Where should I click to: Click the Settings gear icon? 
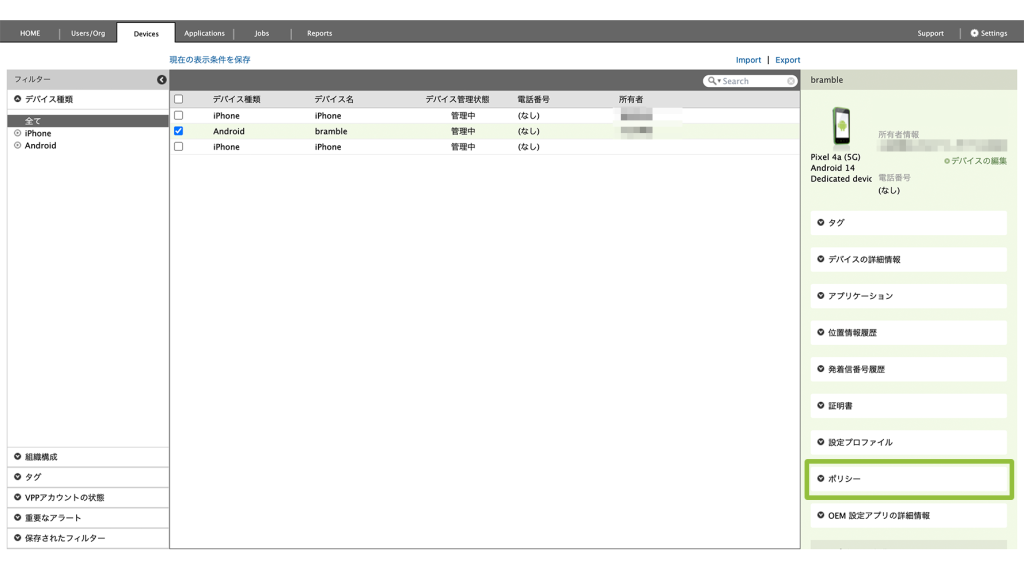[975, 33]
